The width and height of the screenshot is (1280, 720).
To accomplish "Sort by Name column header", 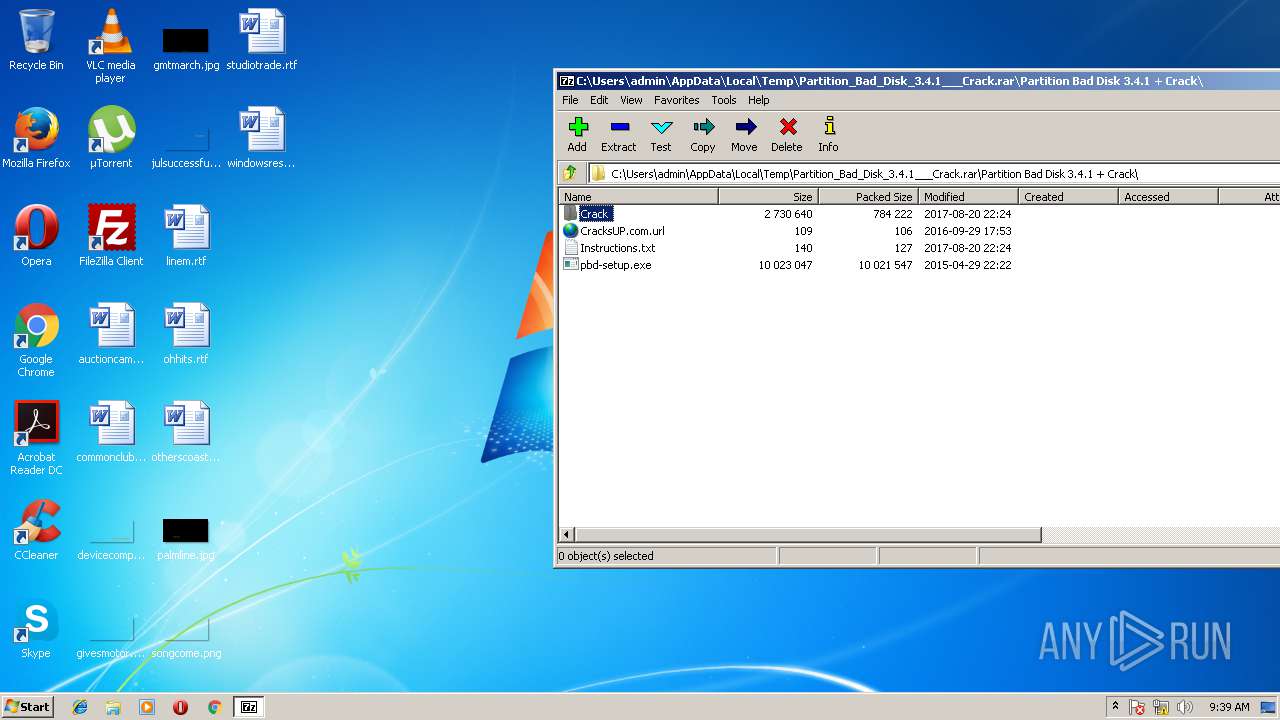I will tap(638, 197).
